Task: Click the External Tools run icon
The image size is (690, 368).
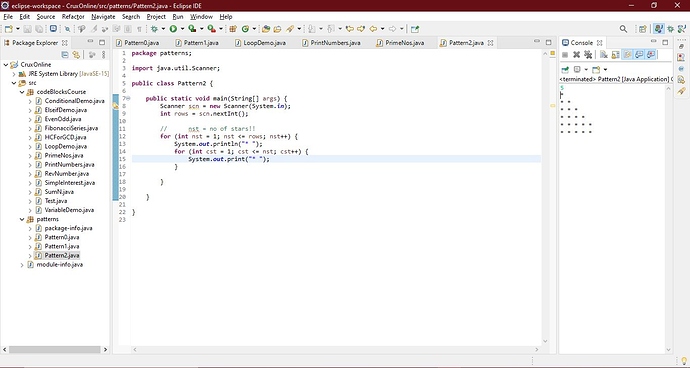Action: pyautogui.click(x=211, y=29)
